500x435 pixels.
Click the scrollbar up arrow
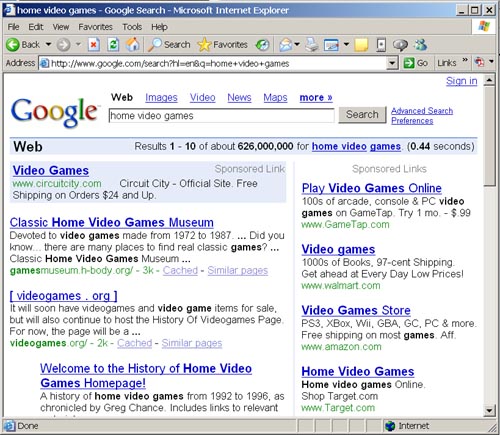pyautogui.click(x=489, y=80)
